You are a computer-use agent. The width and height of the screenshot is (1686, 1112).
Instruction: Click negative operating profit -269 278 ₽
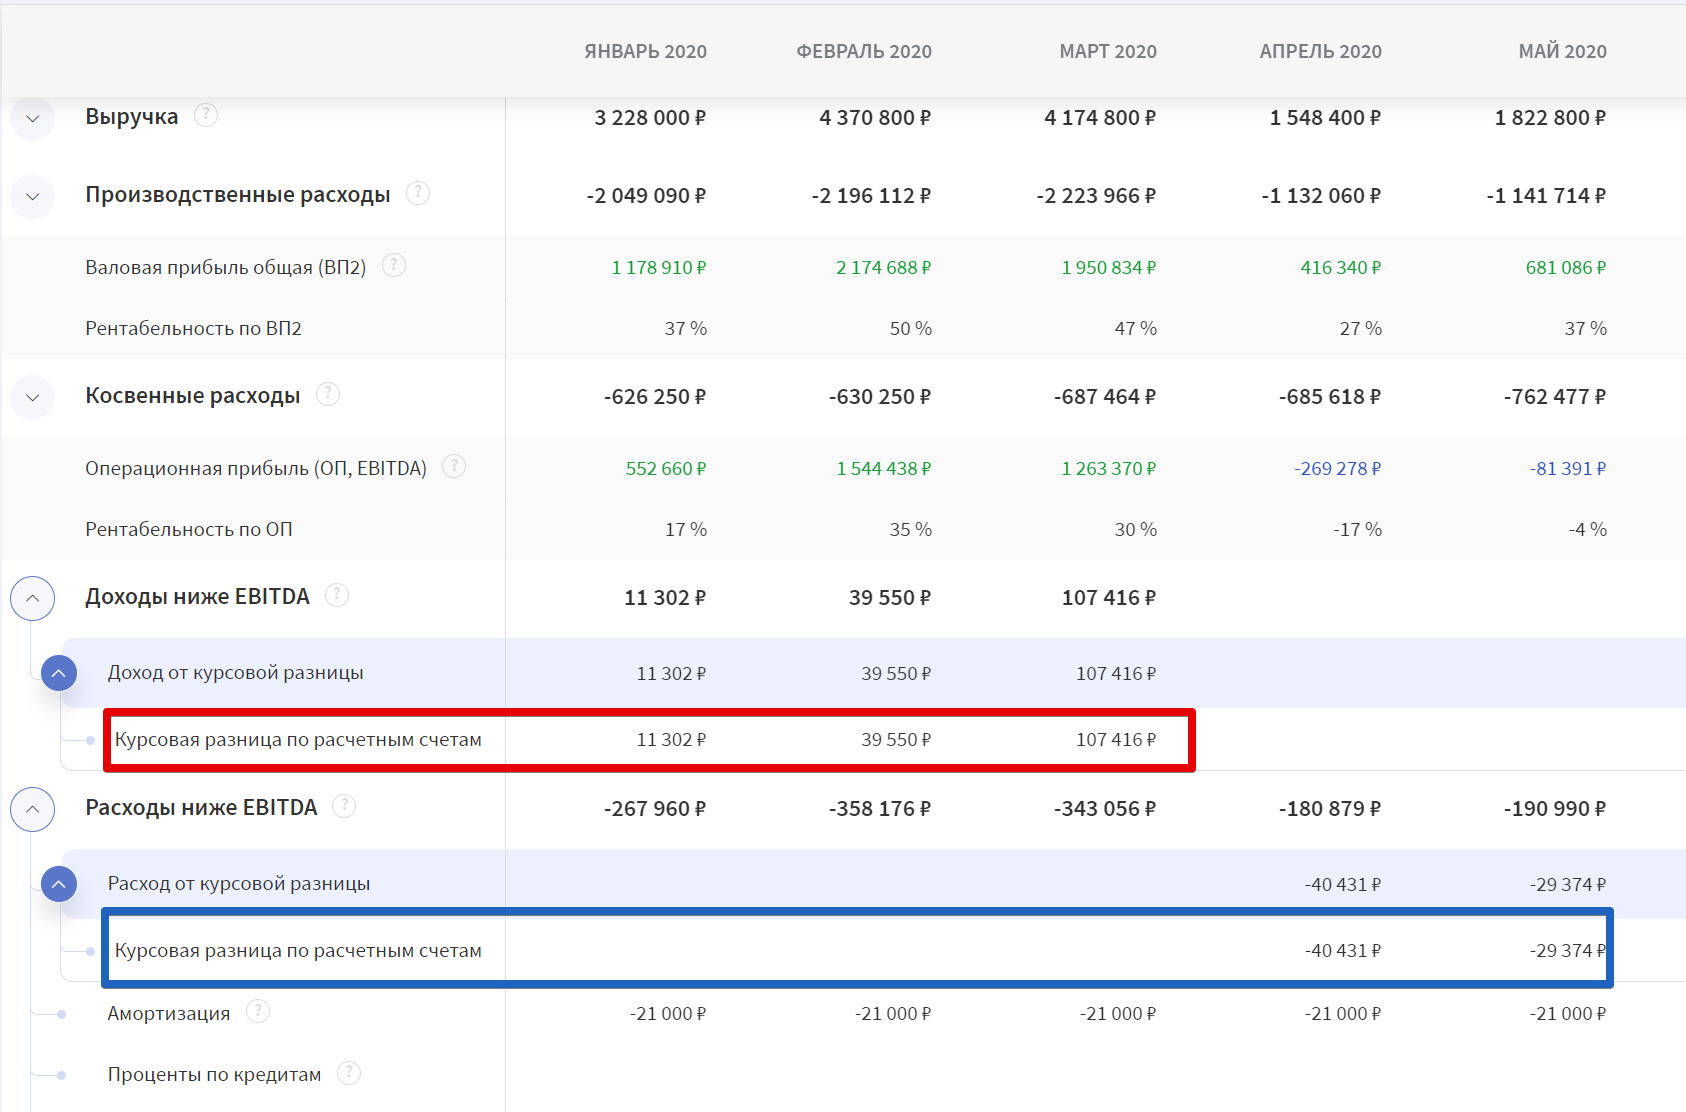pos(1338,469)
